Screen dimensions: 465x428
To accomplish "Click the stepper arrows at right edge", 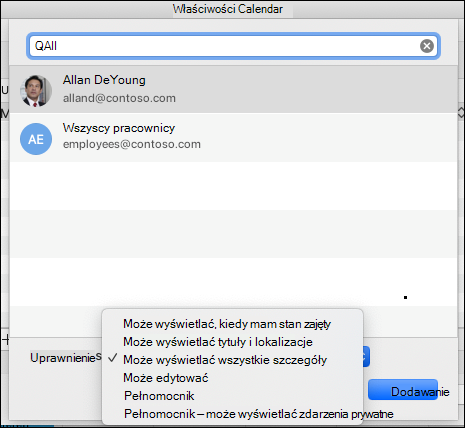I will [x=461, y=112].
